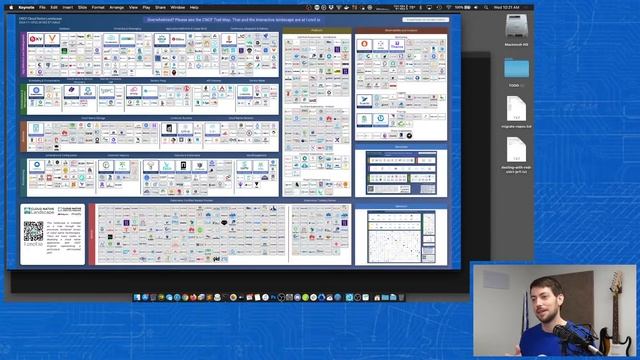
Task: Select the migrate-maps.txt file icon
Action: (x=516, y=109)
